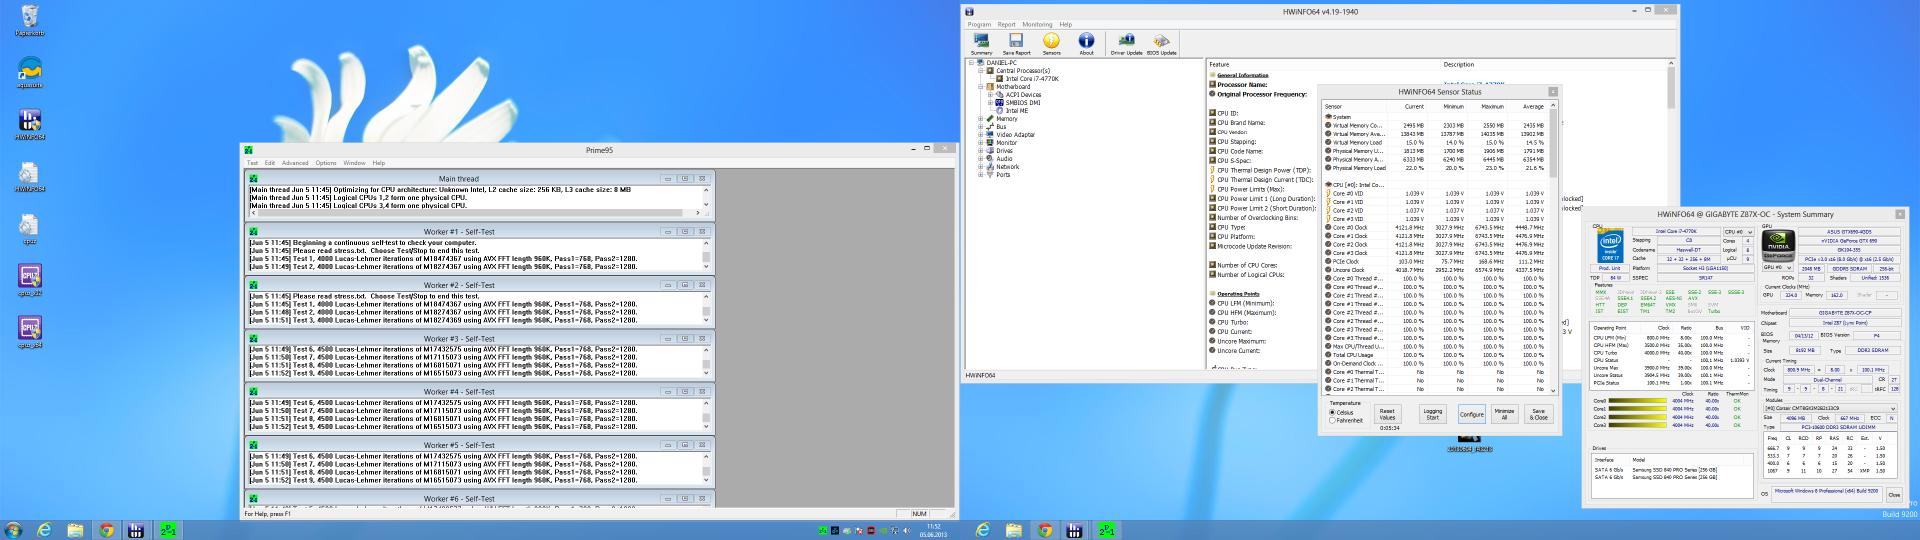Image resolution: width=1920 pixels, height=540 pixels.
Task: Click Prime95 icon on left taskbar
Action: [169, 530]
